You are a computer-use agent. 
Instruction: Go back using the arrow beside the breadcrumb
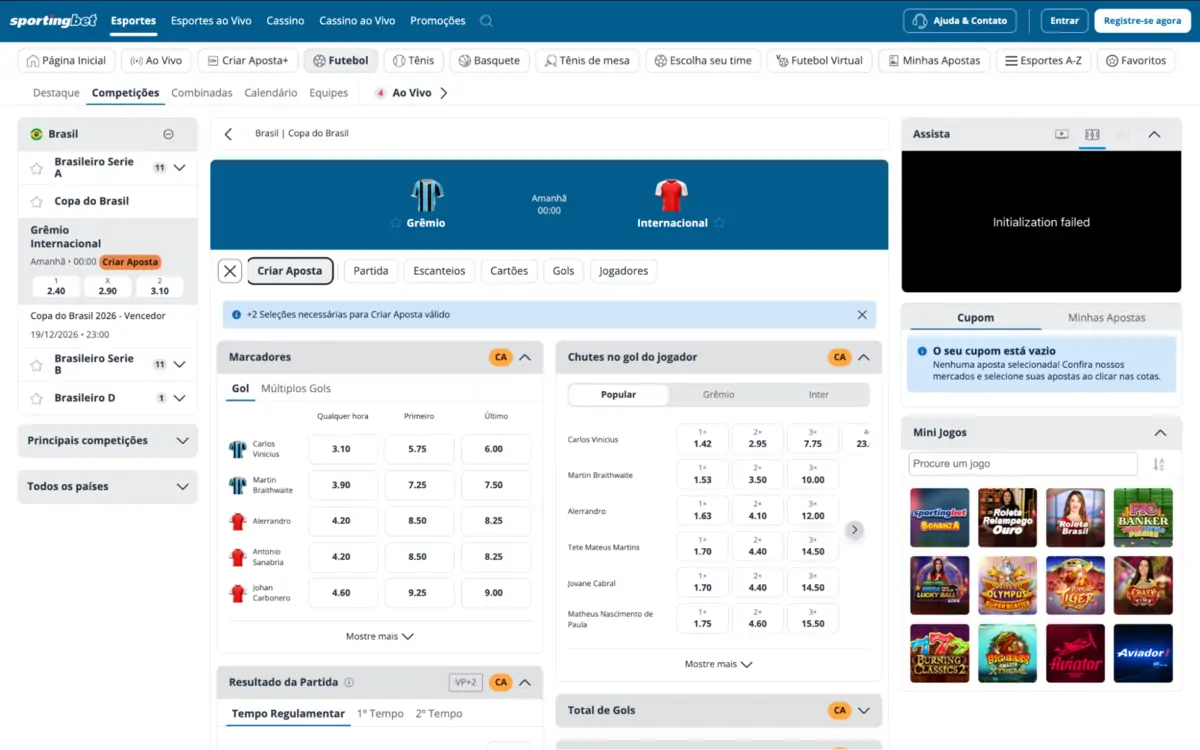point(228,134)
